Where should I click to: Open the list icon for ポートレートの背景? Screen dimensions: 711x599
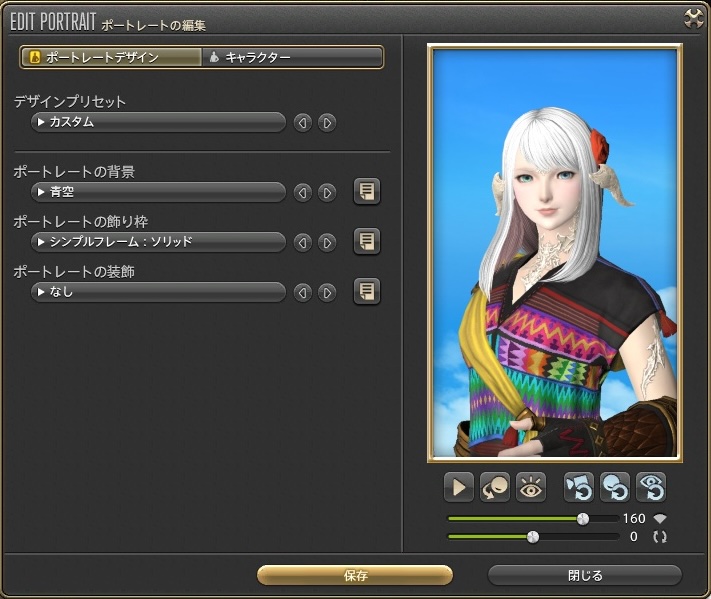(x=367, y=192)
